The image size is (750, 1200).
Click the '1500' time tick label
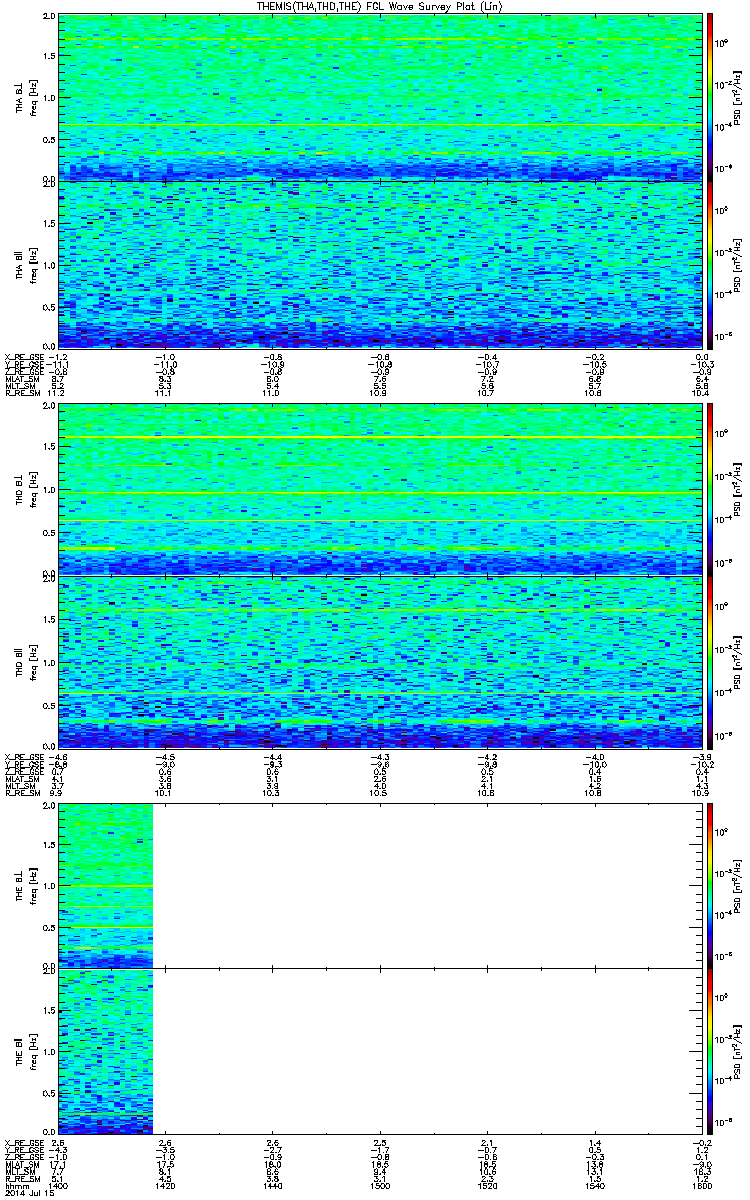tap(379, 1185)
